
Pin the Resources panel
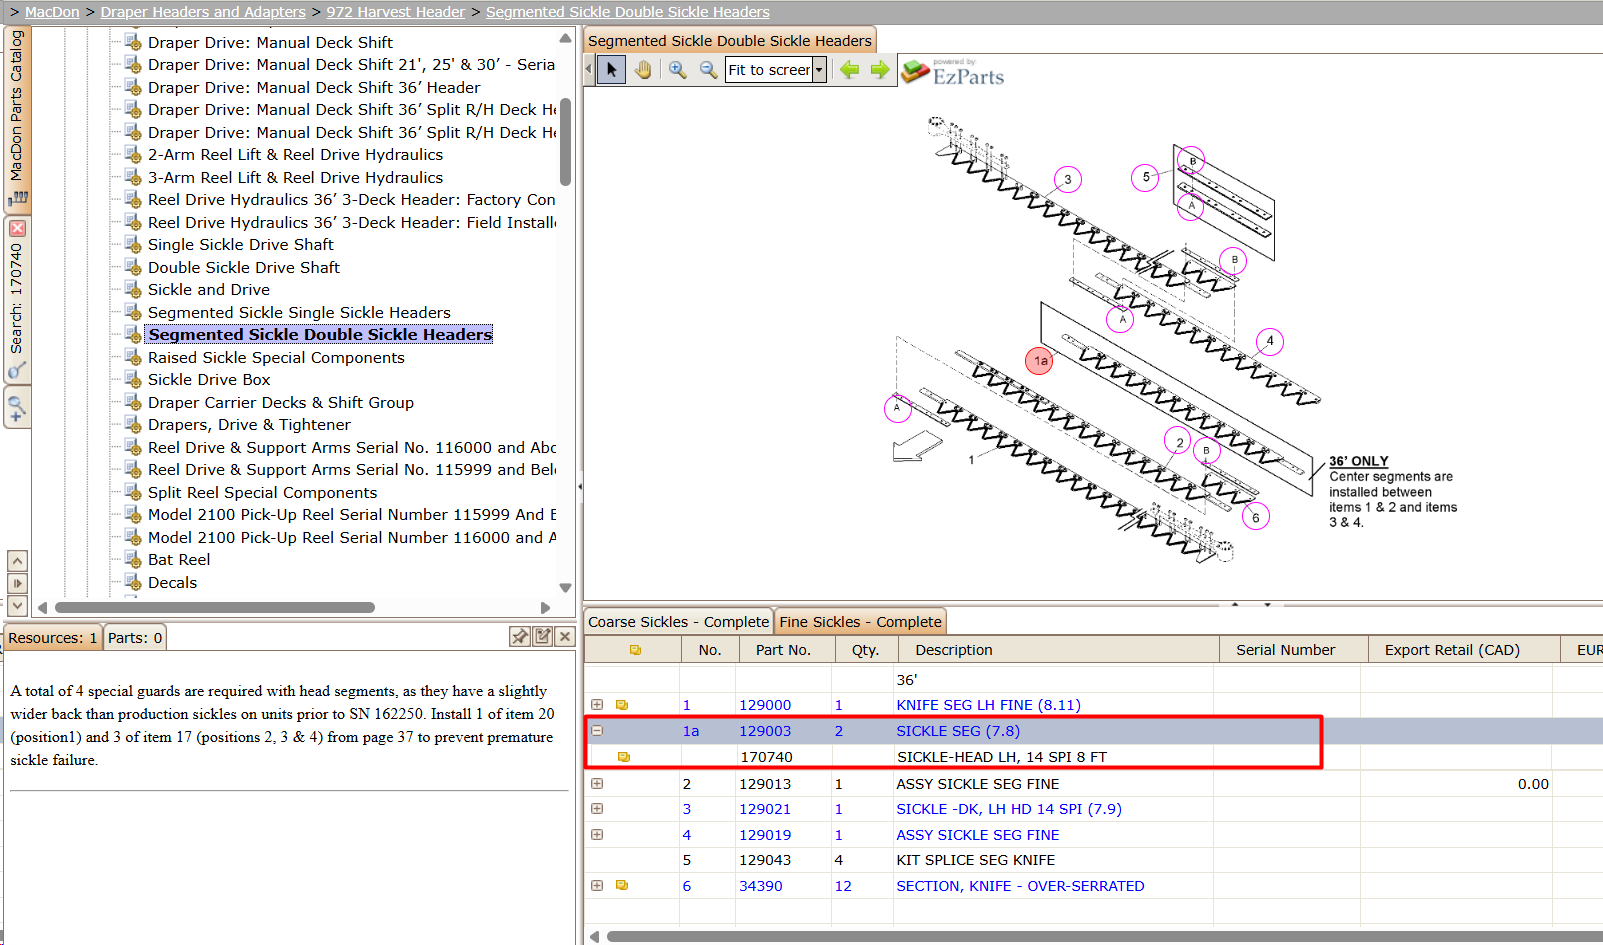pos(520,637)
